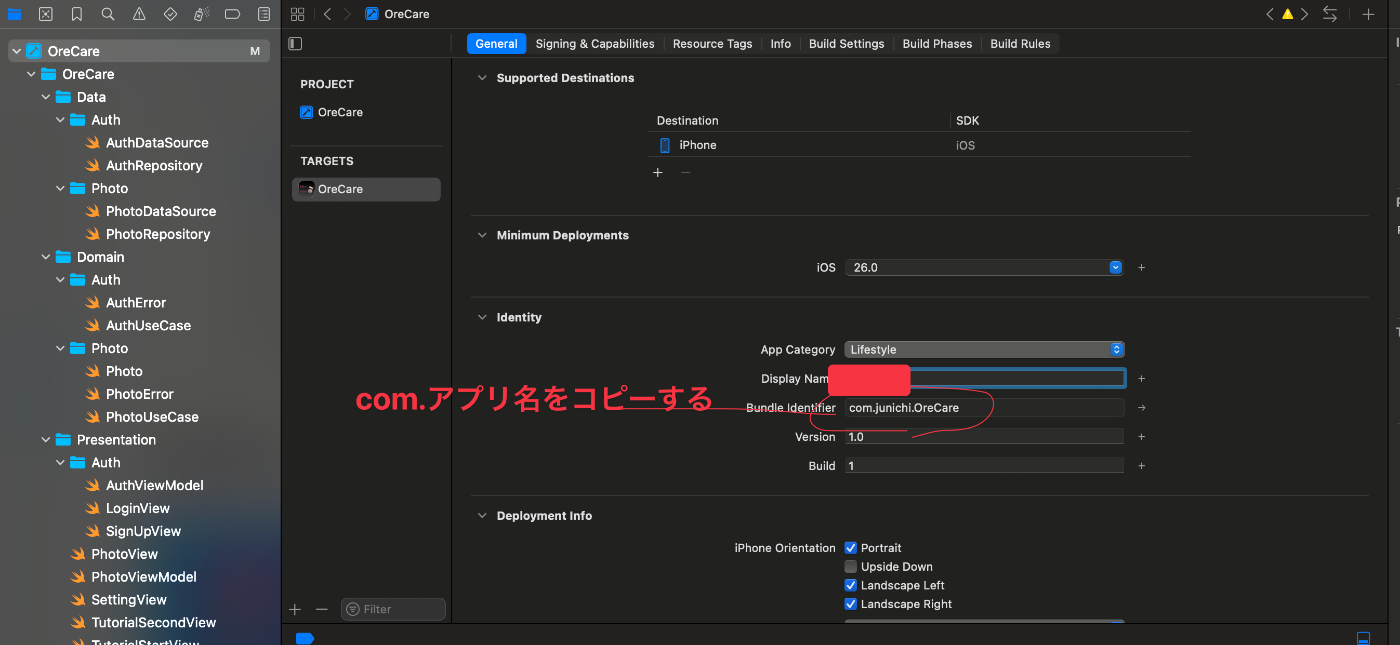The image size is (1400, 645).
Task: Click OreCare in the jump bar
Action: click(x=397, y=14)
